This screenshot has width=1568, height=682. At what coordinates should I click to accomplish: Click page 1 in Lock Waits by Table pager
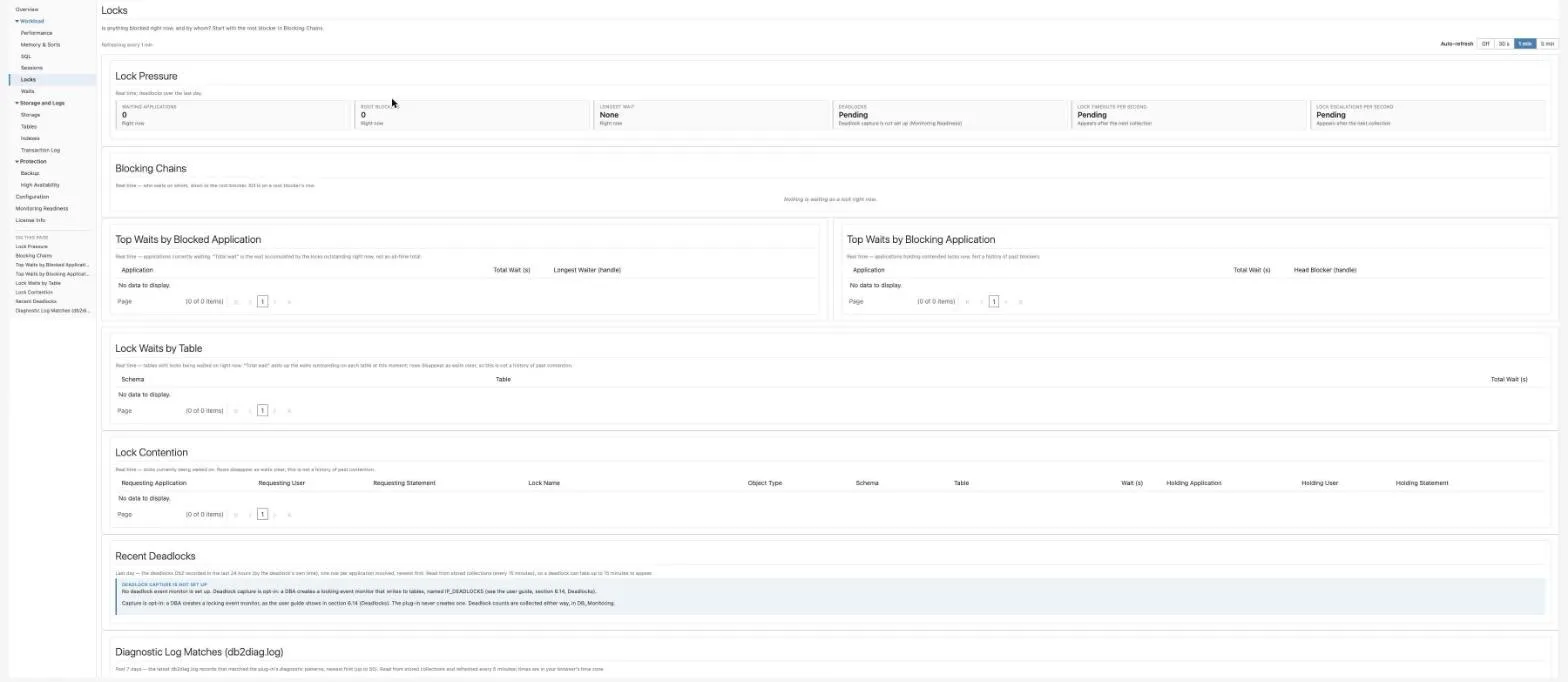262,410
